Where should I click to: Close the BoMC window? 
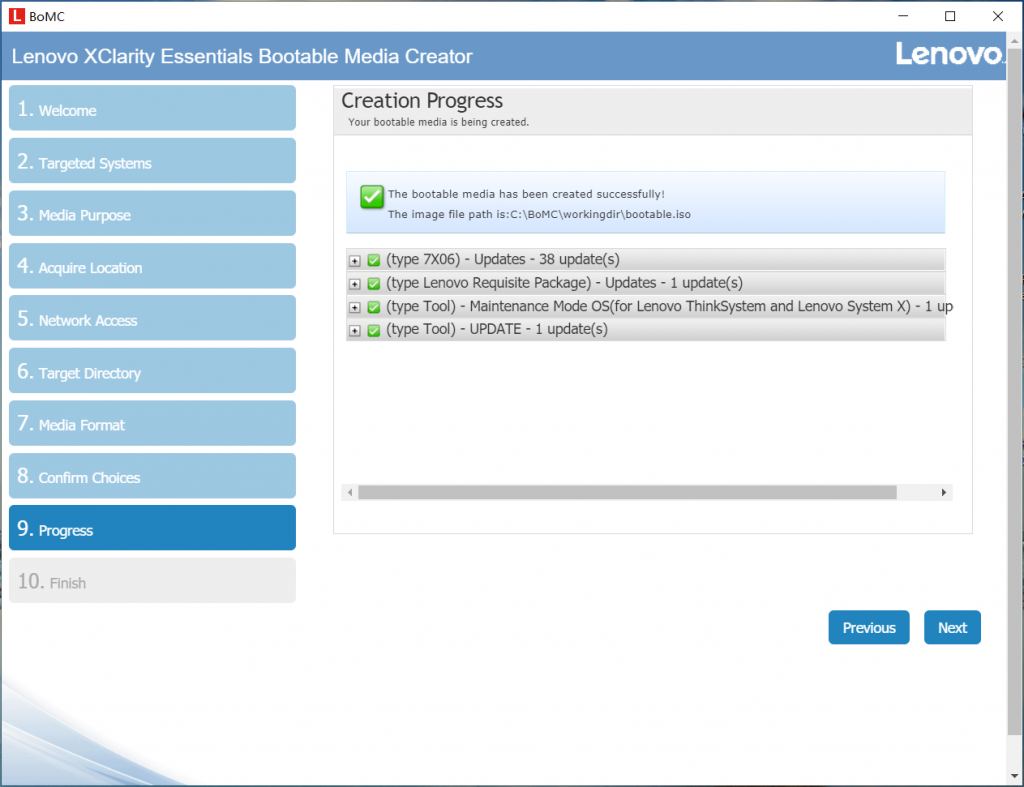(998, 16)
